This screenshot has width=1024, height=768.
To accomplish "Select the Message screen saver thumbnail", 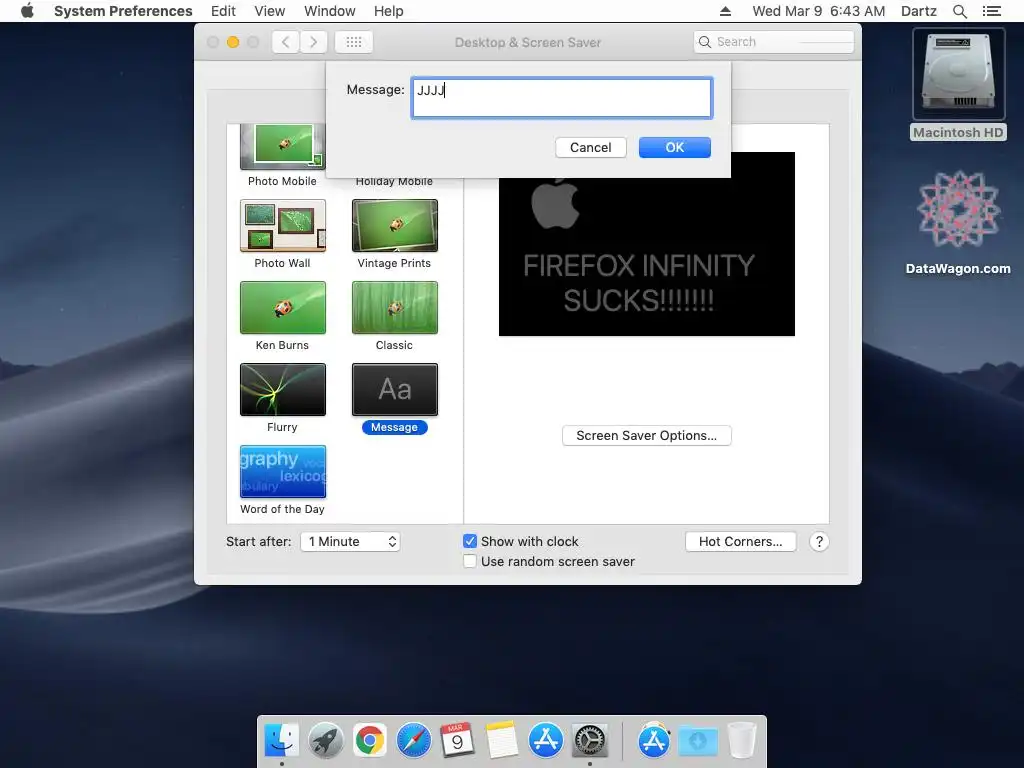I will (394, 390).
